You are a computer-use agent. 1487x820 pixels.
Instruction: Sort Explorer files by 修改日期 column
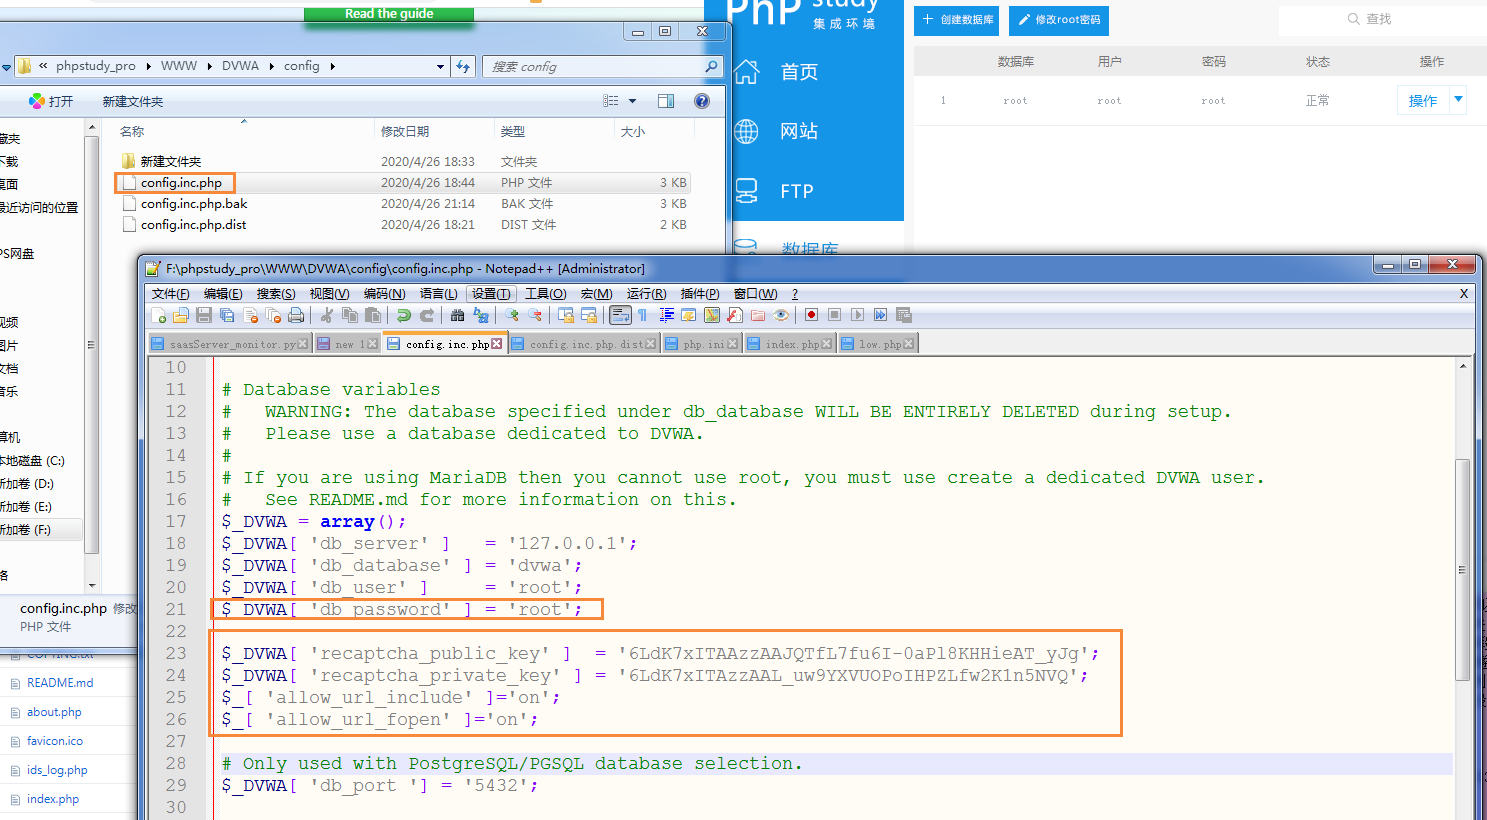click(404, 131)
